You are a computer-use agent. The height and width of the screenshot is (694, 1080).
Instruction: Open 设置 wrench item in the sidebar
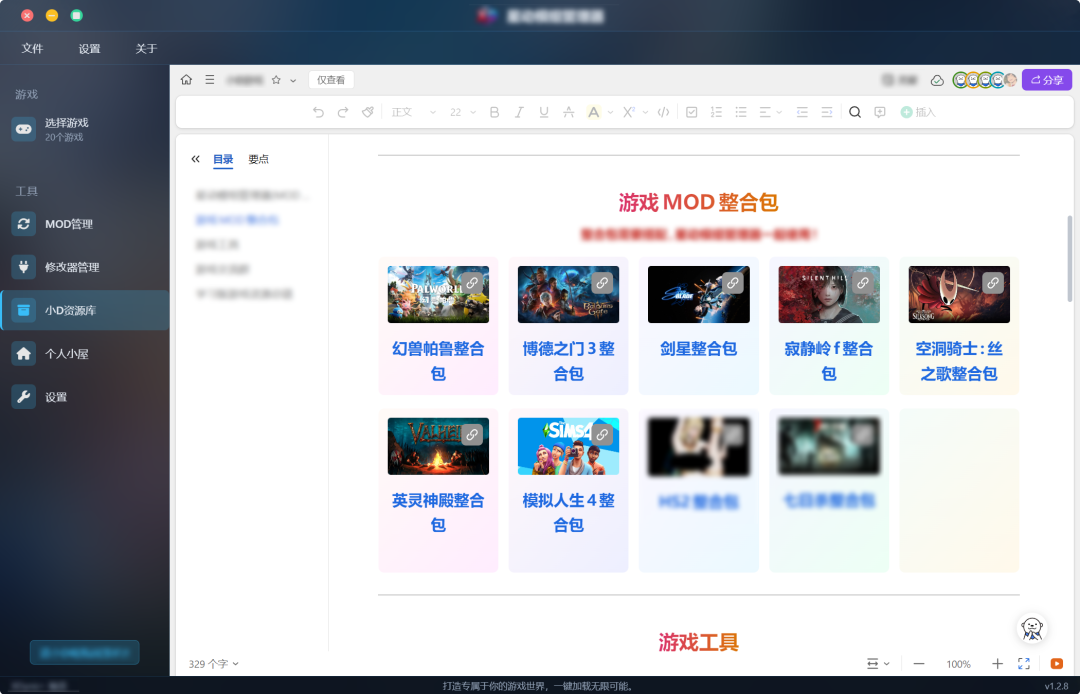(84, 397)
